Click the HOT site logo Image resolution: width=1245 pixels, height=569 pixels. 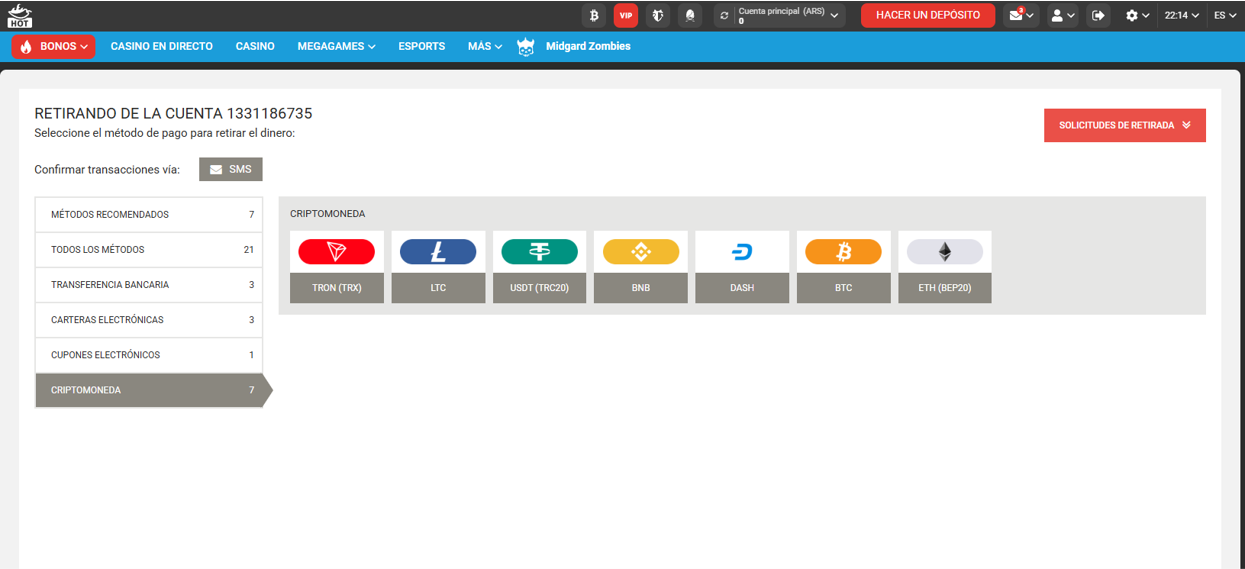[19, 15]
